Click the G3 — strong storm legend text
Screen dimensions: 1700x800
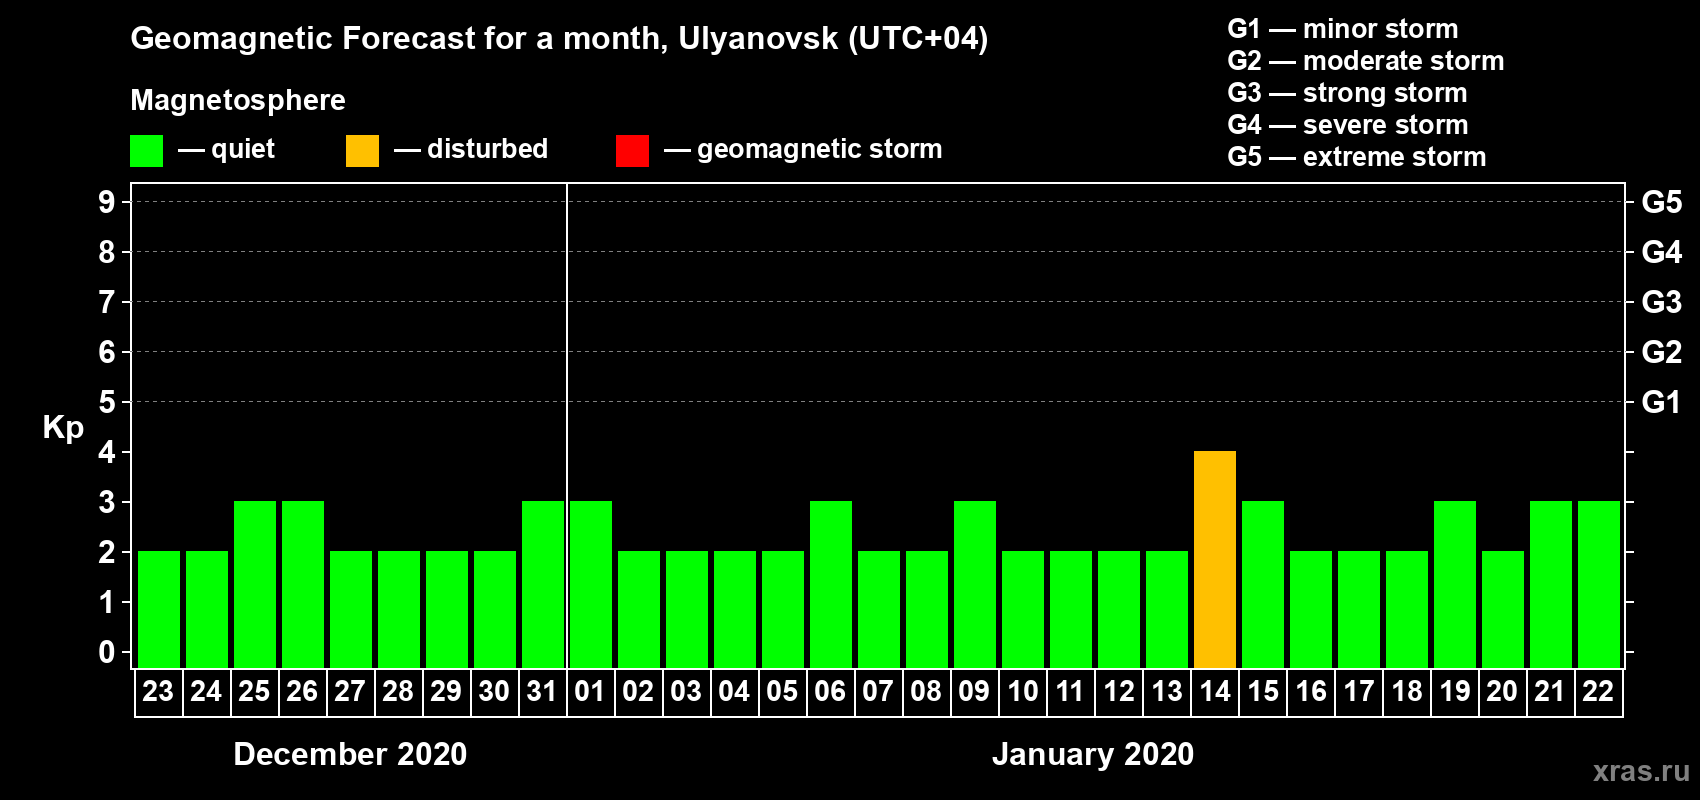pos(1347,93)
